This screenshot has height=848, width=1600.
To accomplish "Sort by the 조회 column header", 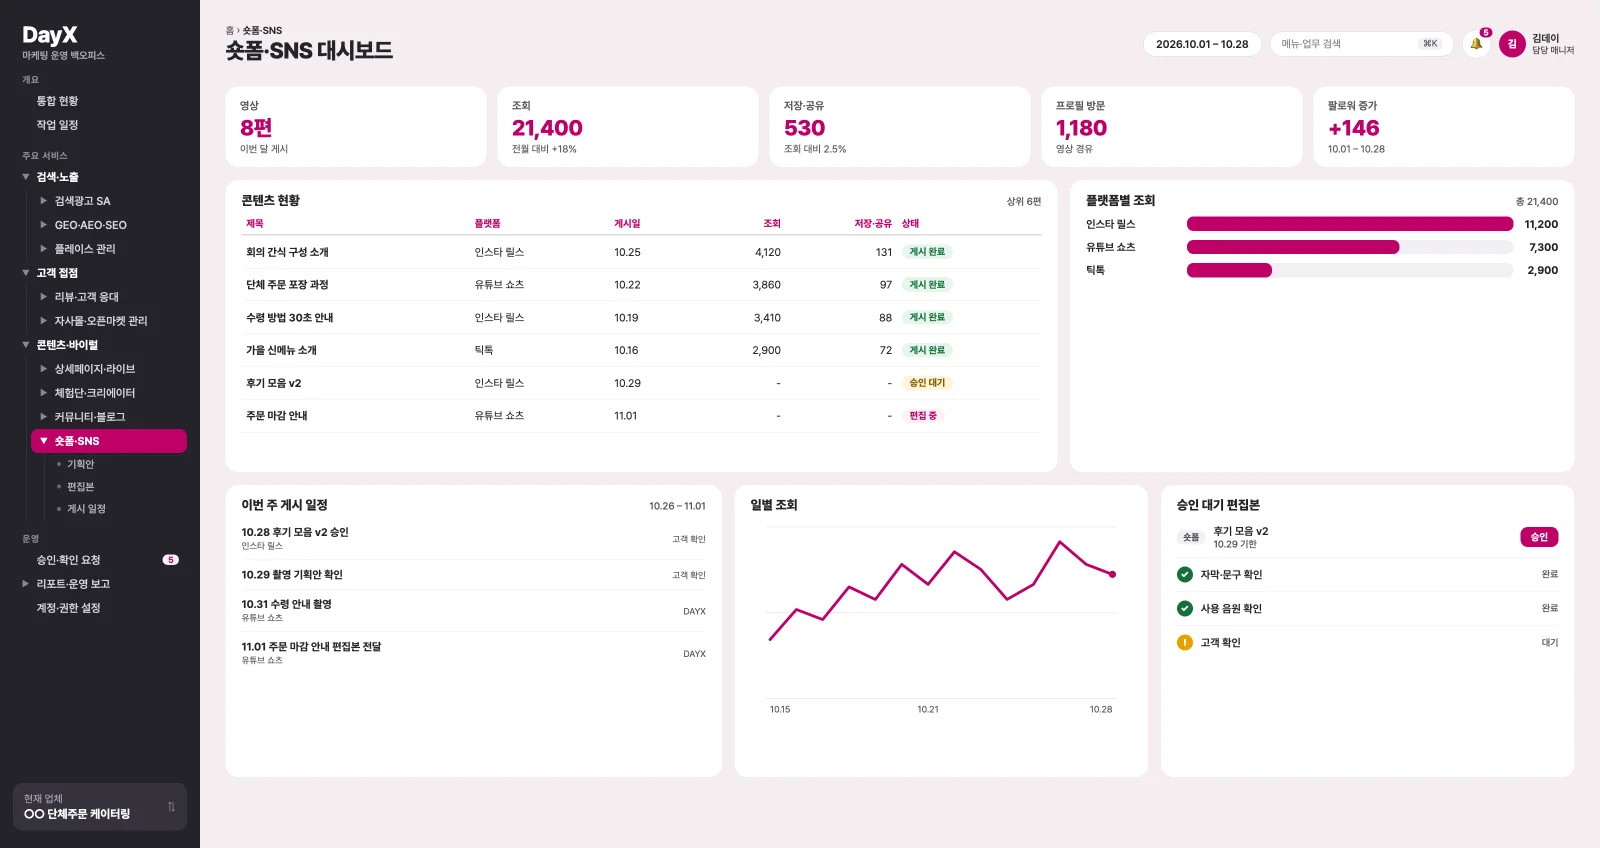I will 772,224.
